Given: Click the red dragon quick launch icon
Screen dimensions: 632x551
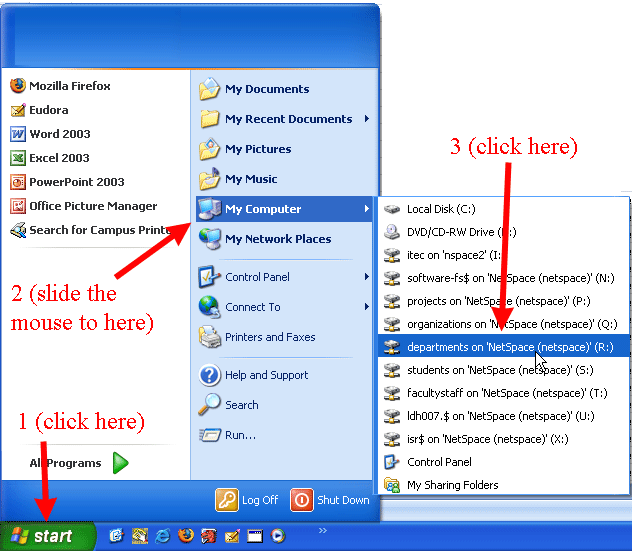Looking at the screenshot, I should pyautogui.click(x=209, y=535).
